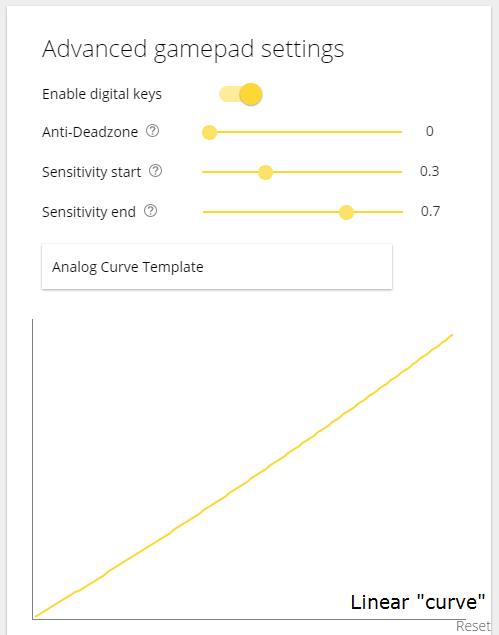The height and width of the screenshot is (635, 499).
Task: Open the Anti-Deadzone help icon
Action: point(153,131)
